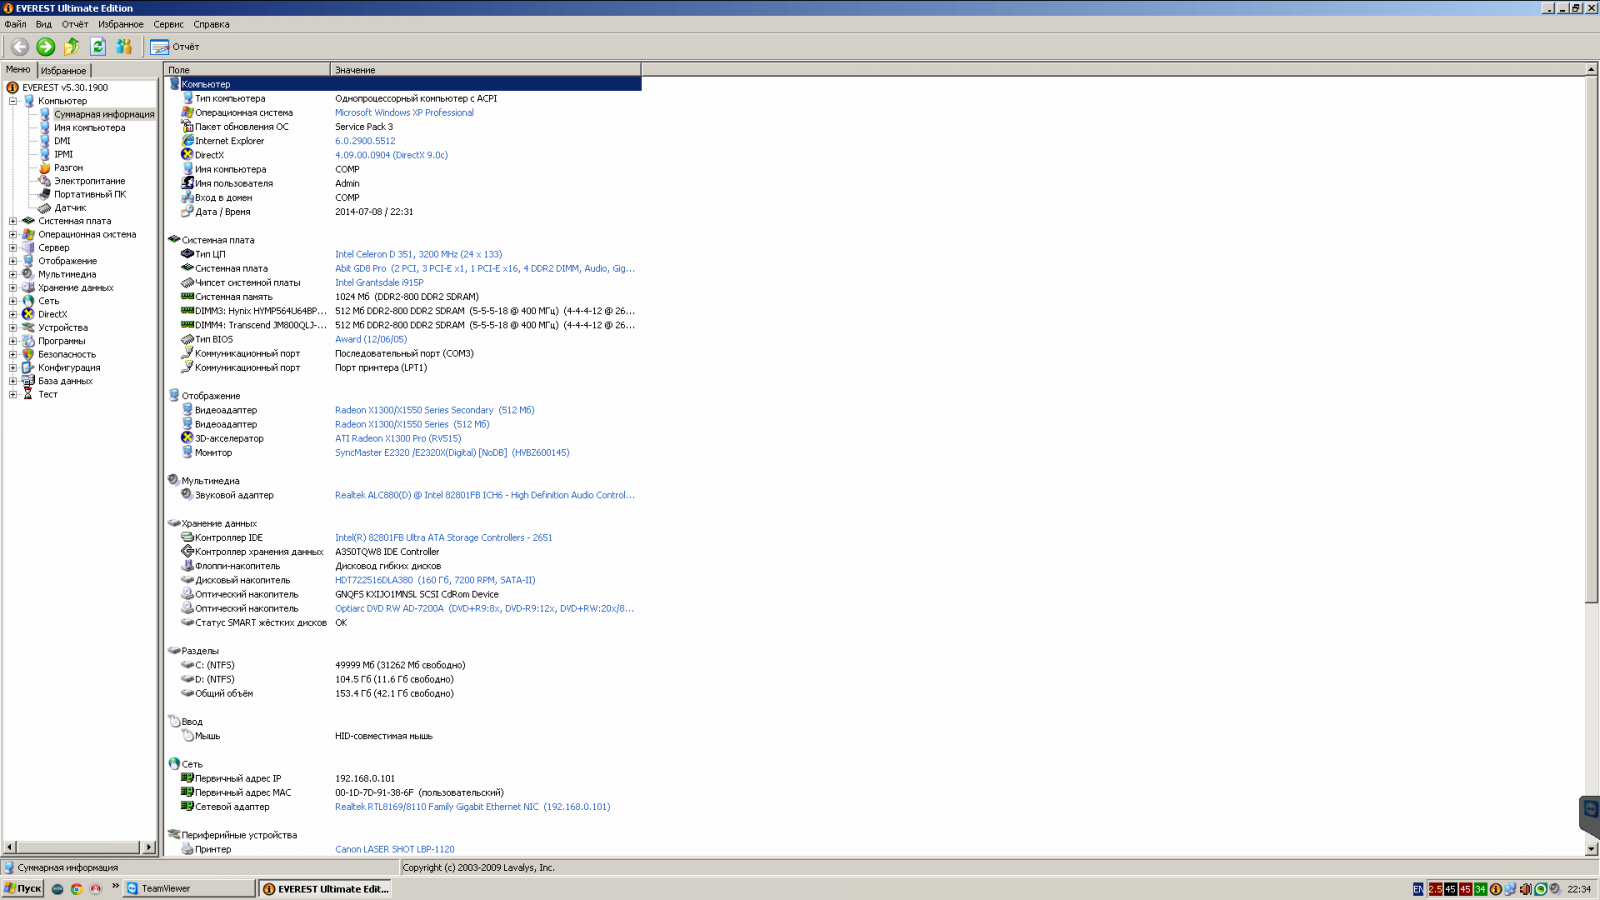Click the Chrome quick launch icon
The height and width of the screenshot is (900, 1600).
click(76, 888)
